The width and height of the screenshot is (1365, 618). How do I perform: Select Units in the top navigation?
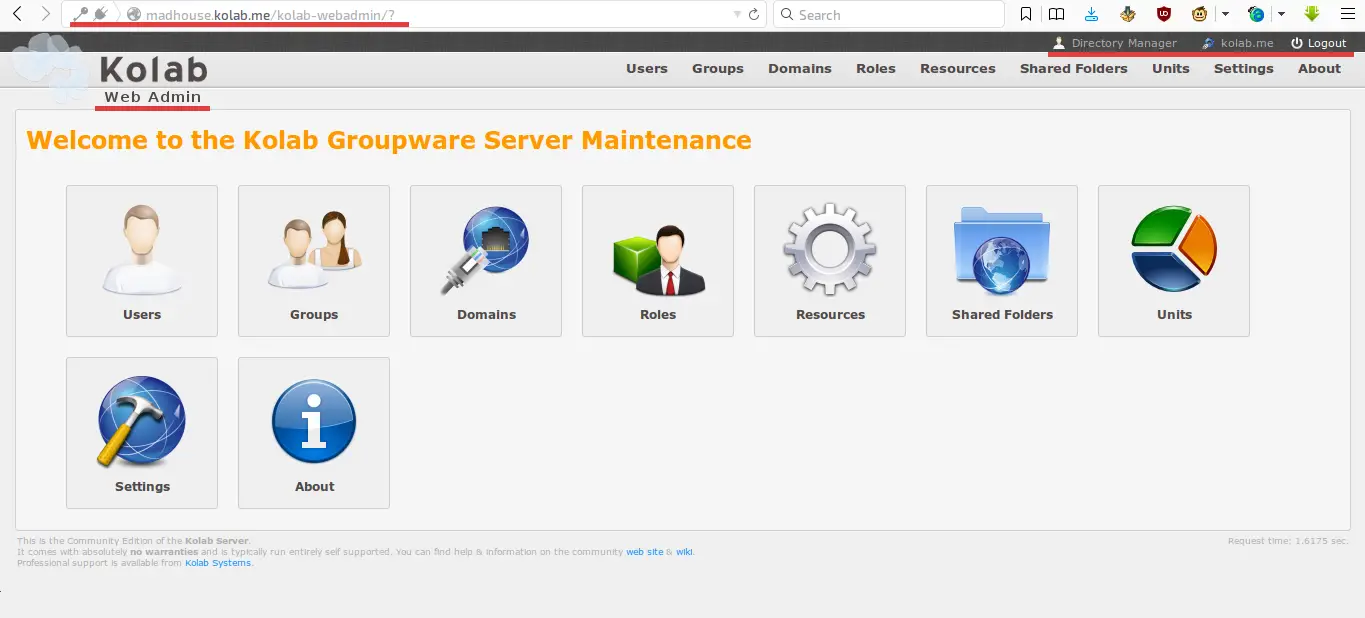(x=1171, y=68)
